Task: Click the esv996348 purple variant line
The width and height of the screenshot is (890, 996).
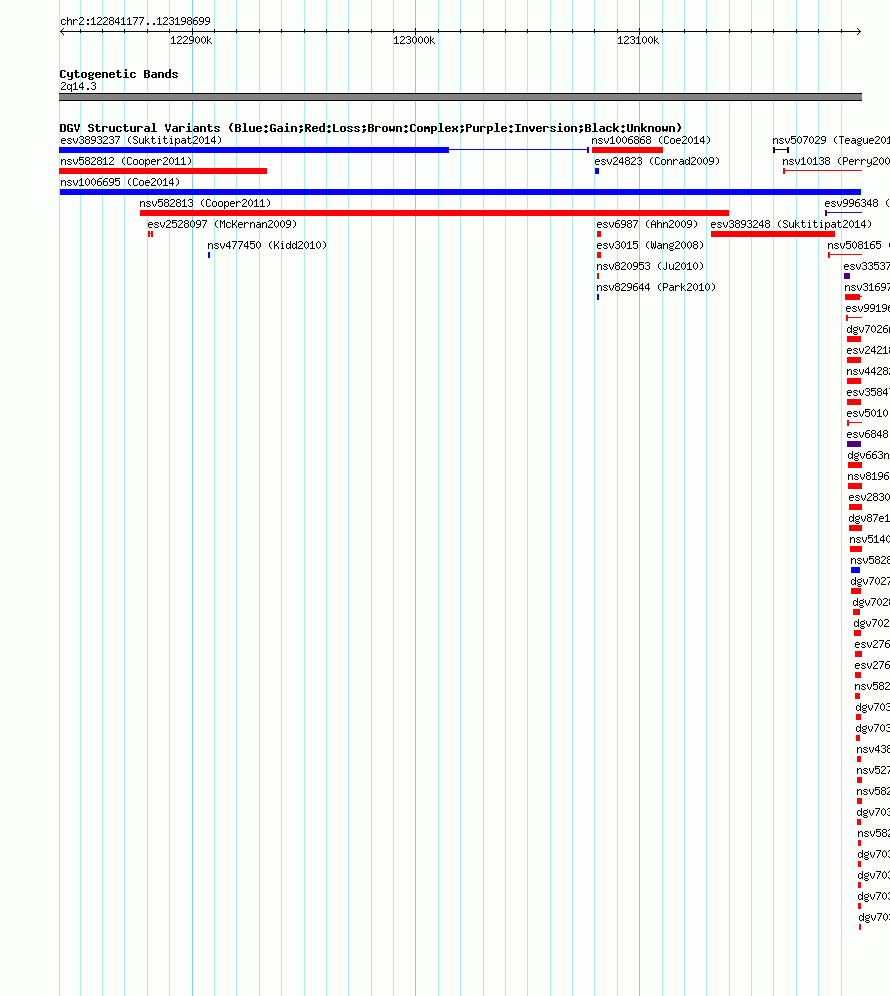Action: point(843,213)
